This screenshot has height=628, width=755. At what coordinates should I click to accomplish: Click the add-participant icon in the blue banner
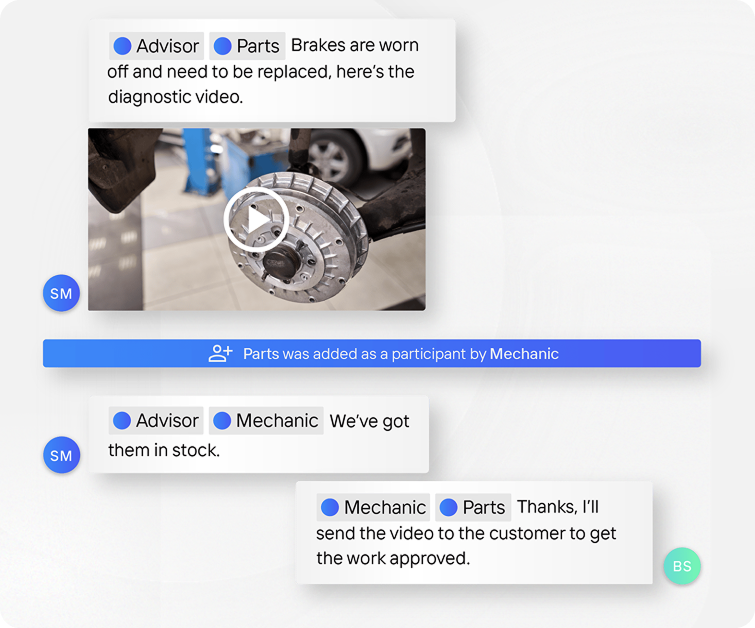(220, 353)
